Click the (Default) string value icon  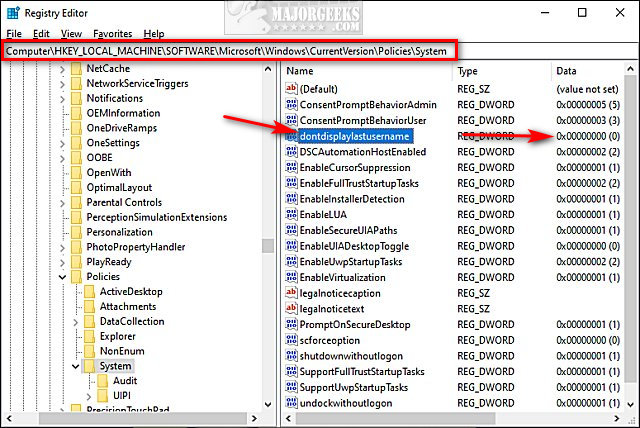coord(291,89)
